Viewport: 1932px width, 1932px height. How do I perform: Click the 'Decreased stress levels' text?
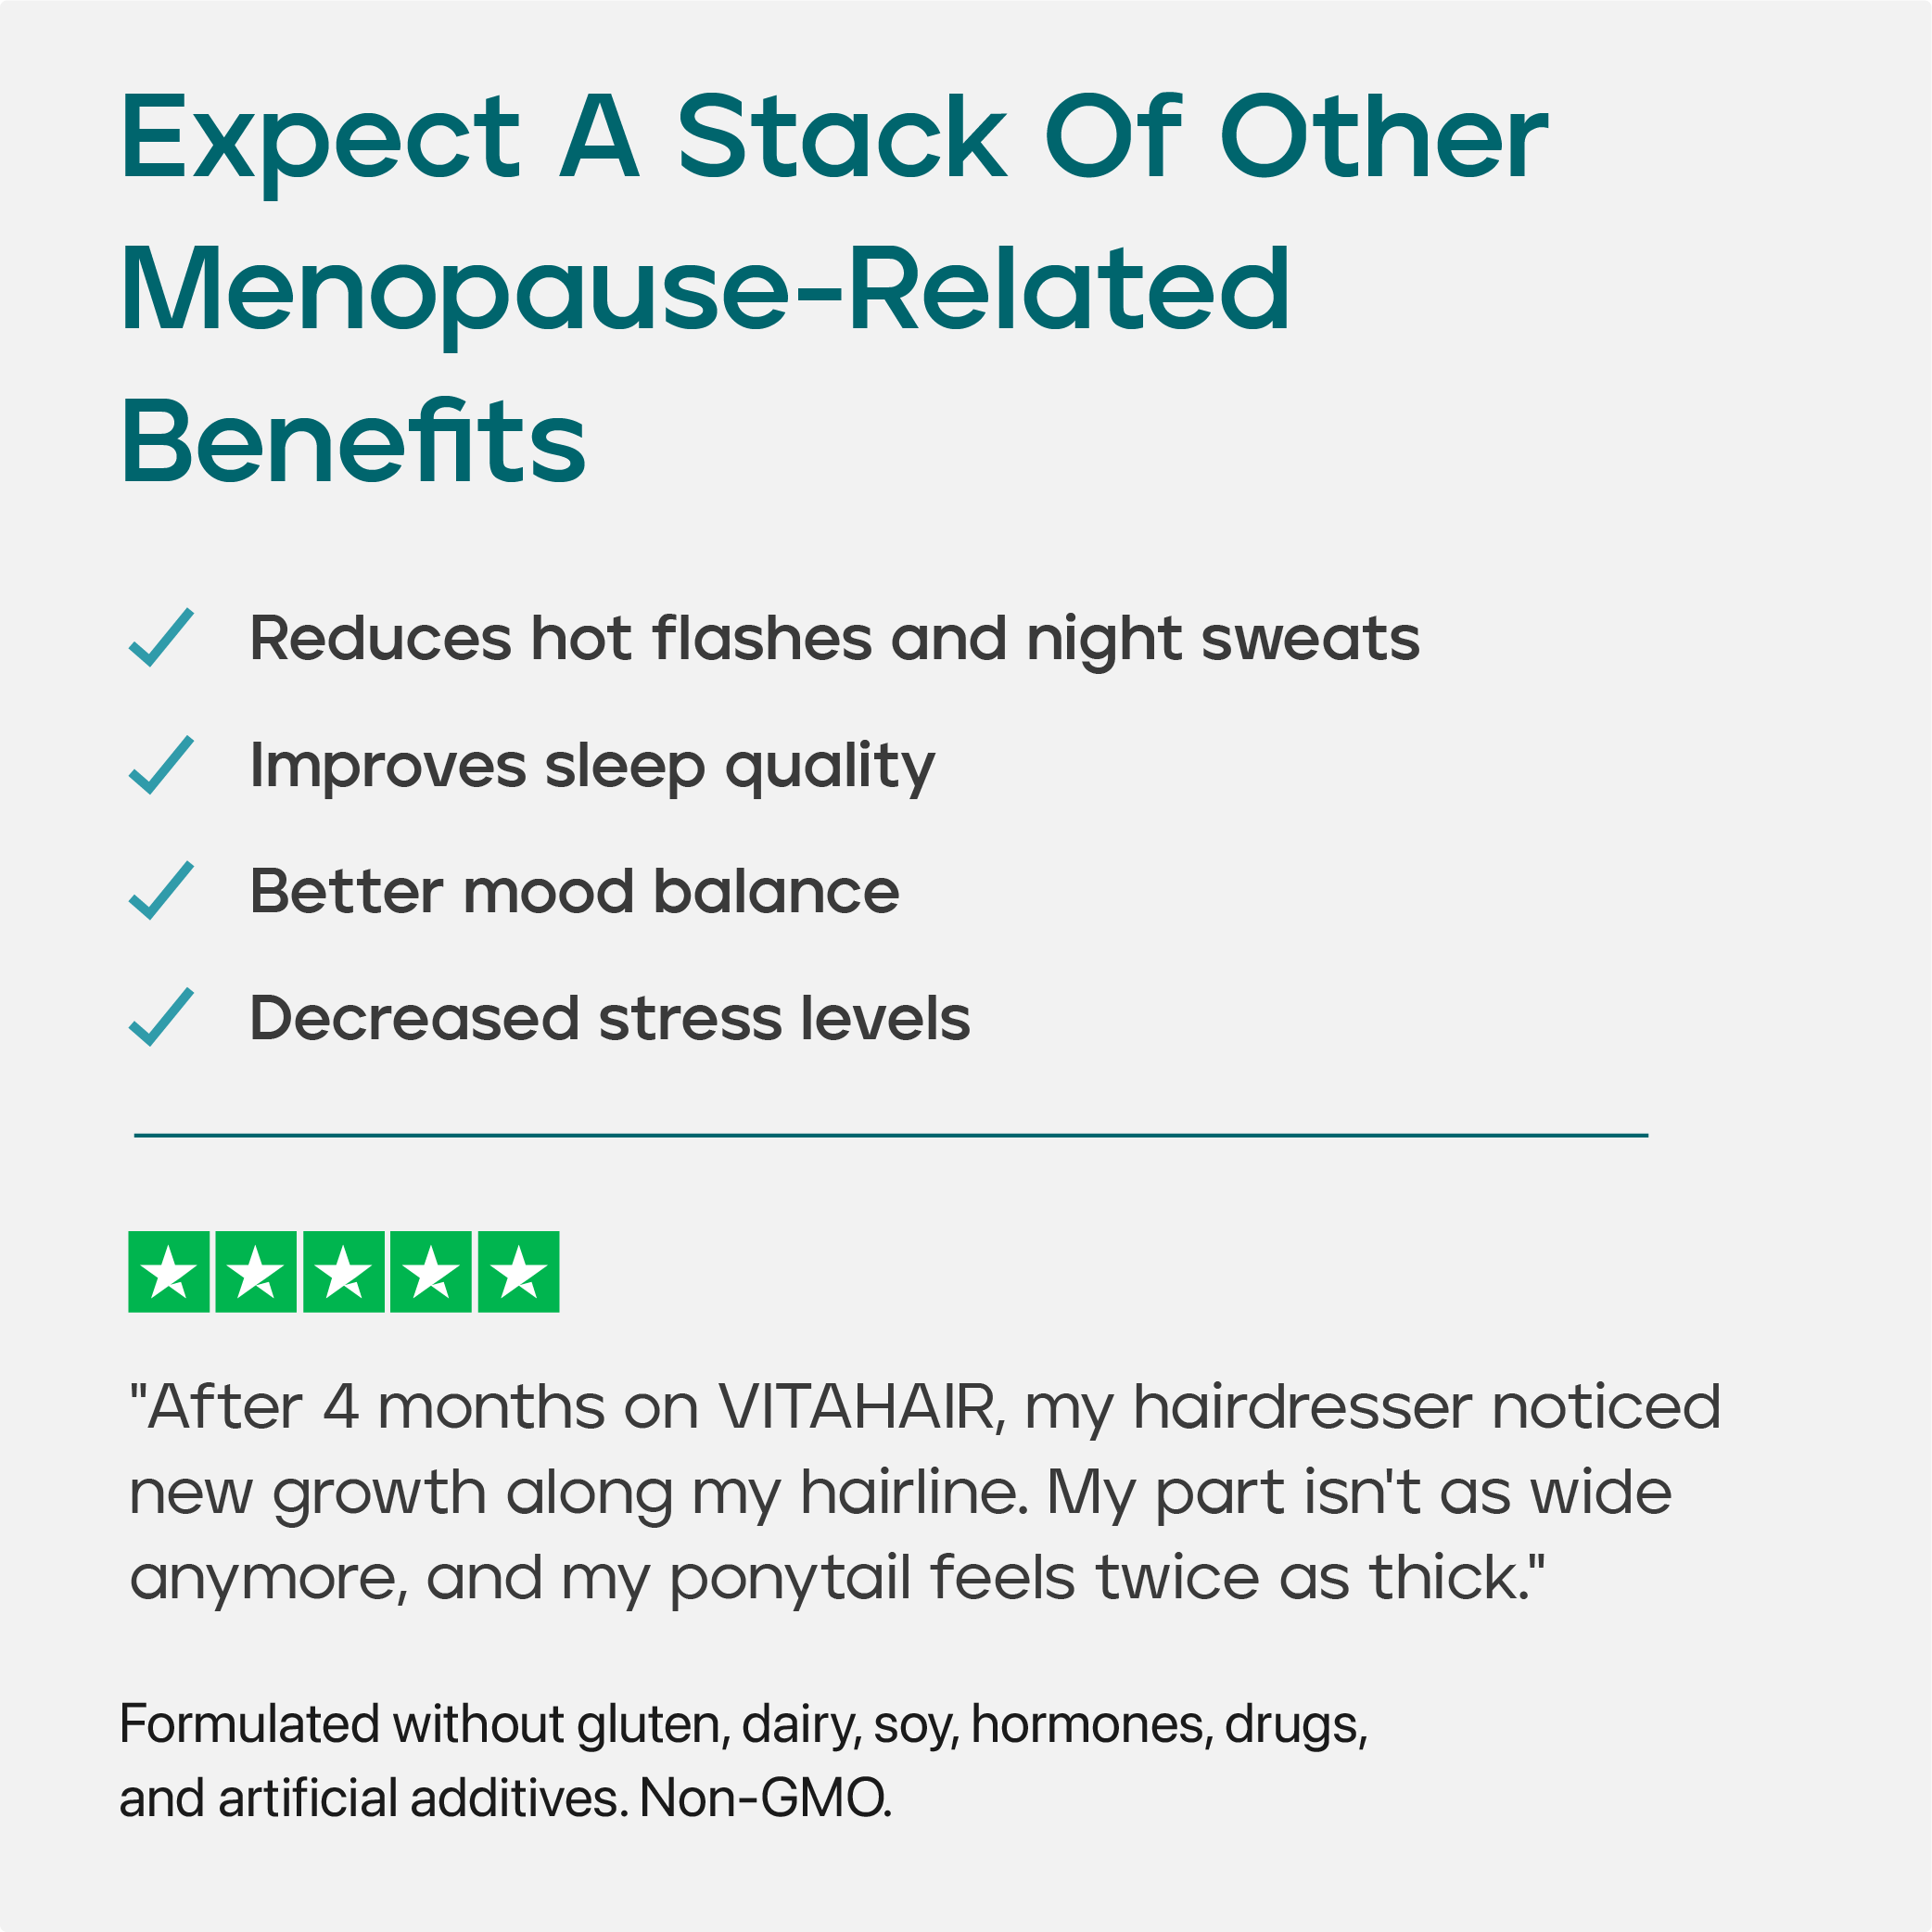pos(609,1018)
